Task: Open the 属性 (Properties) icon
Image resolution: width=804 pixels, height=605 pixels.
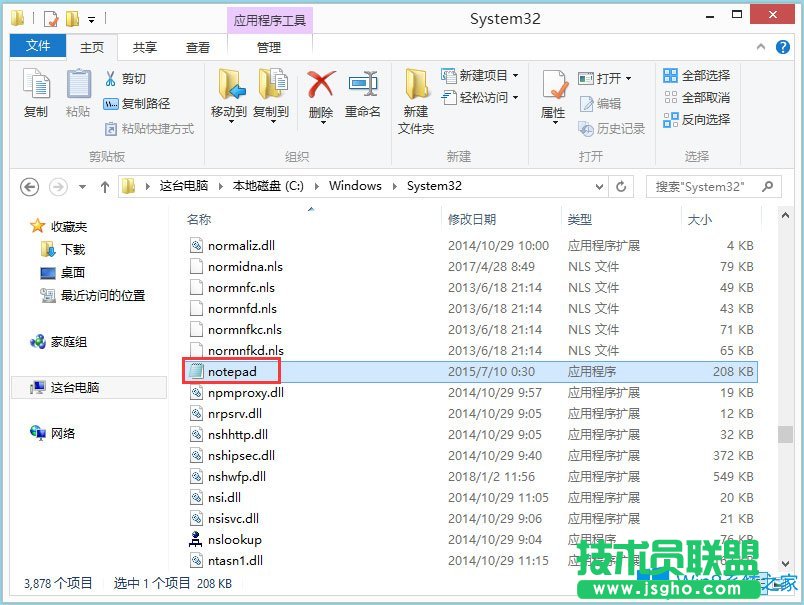Action: [x=552, y=92]
